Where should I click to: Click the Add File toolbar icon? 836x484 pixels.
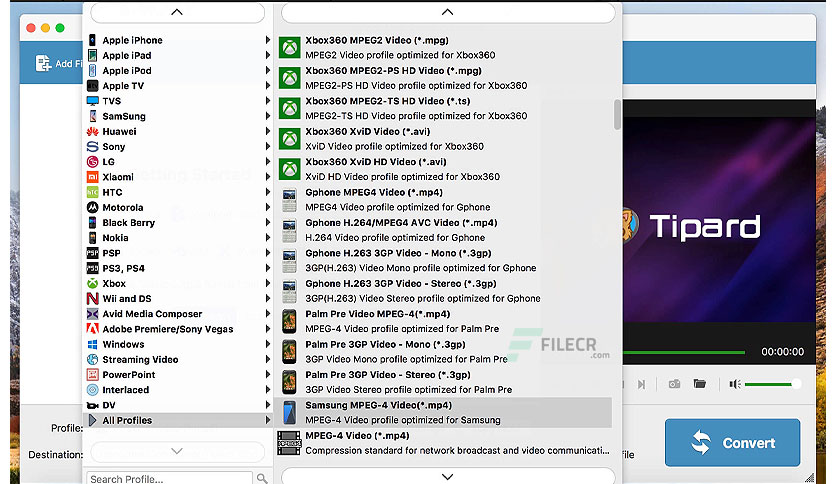pyautogui.click(x=43, y=63)
